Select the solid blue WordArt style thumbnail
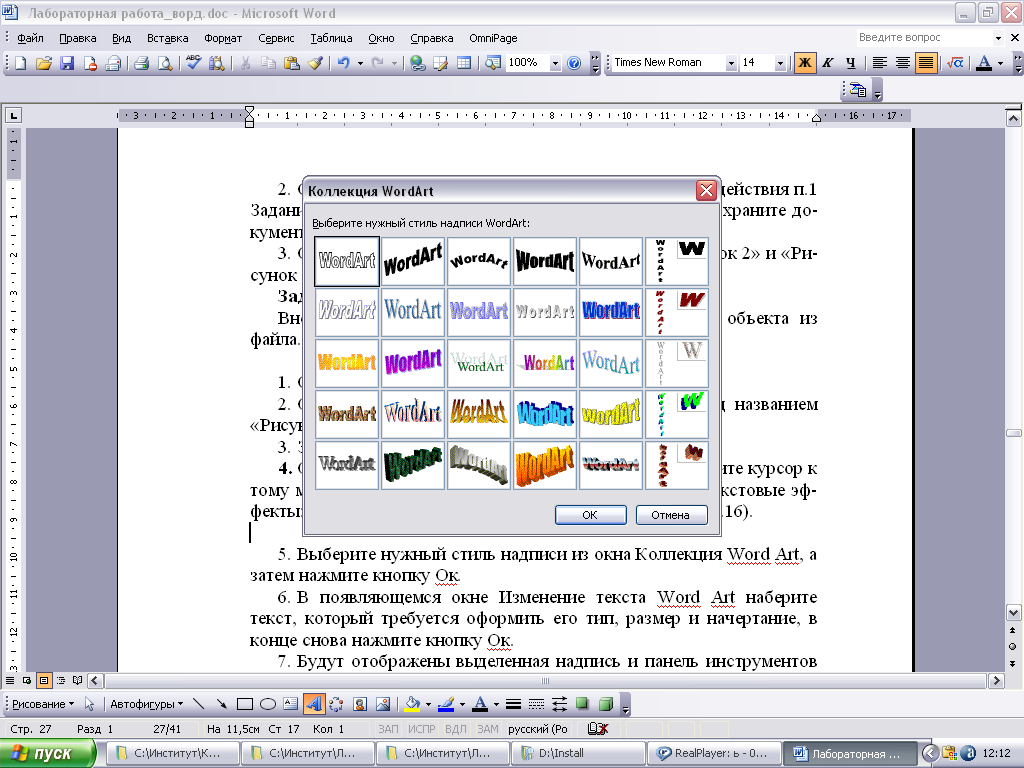This screenshot has height=768, width=1024. pyautogui.click(x=611, y=312)
